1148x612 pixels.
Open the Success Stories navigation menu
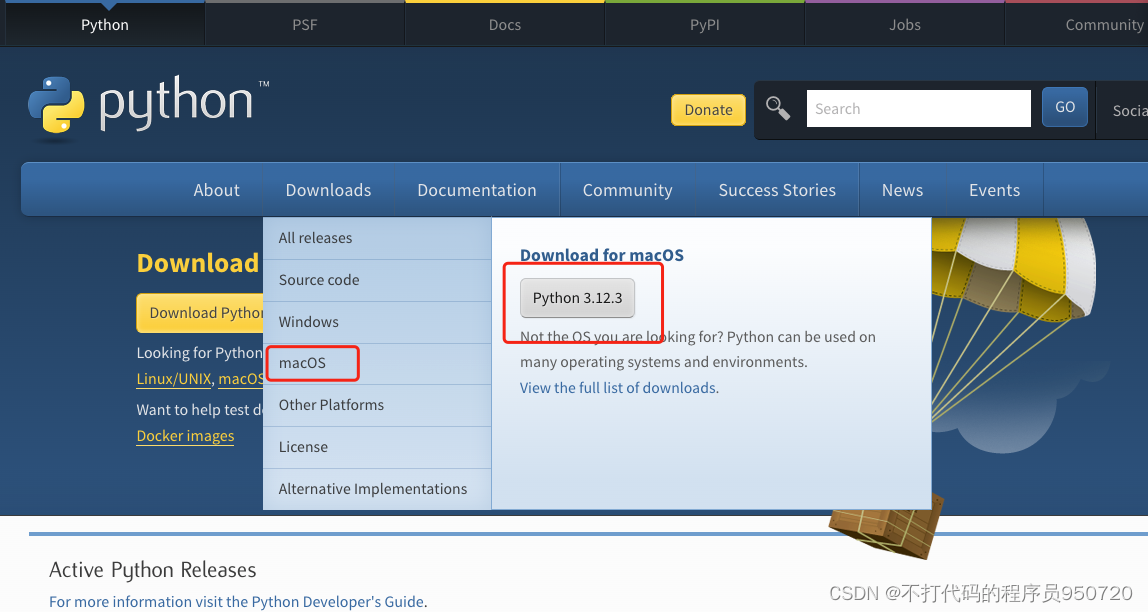pyautogui.click(x=777, y=190)
